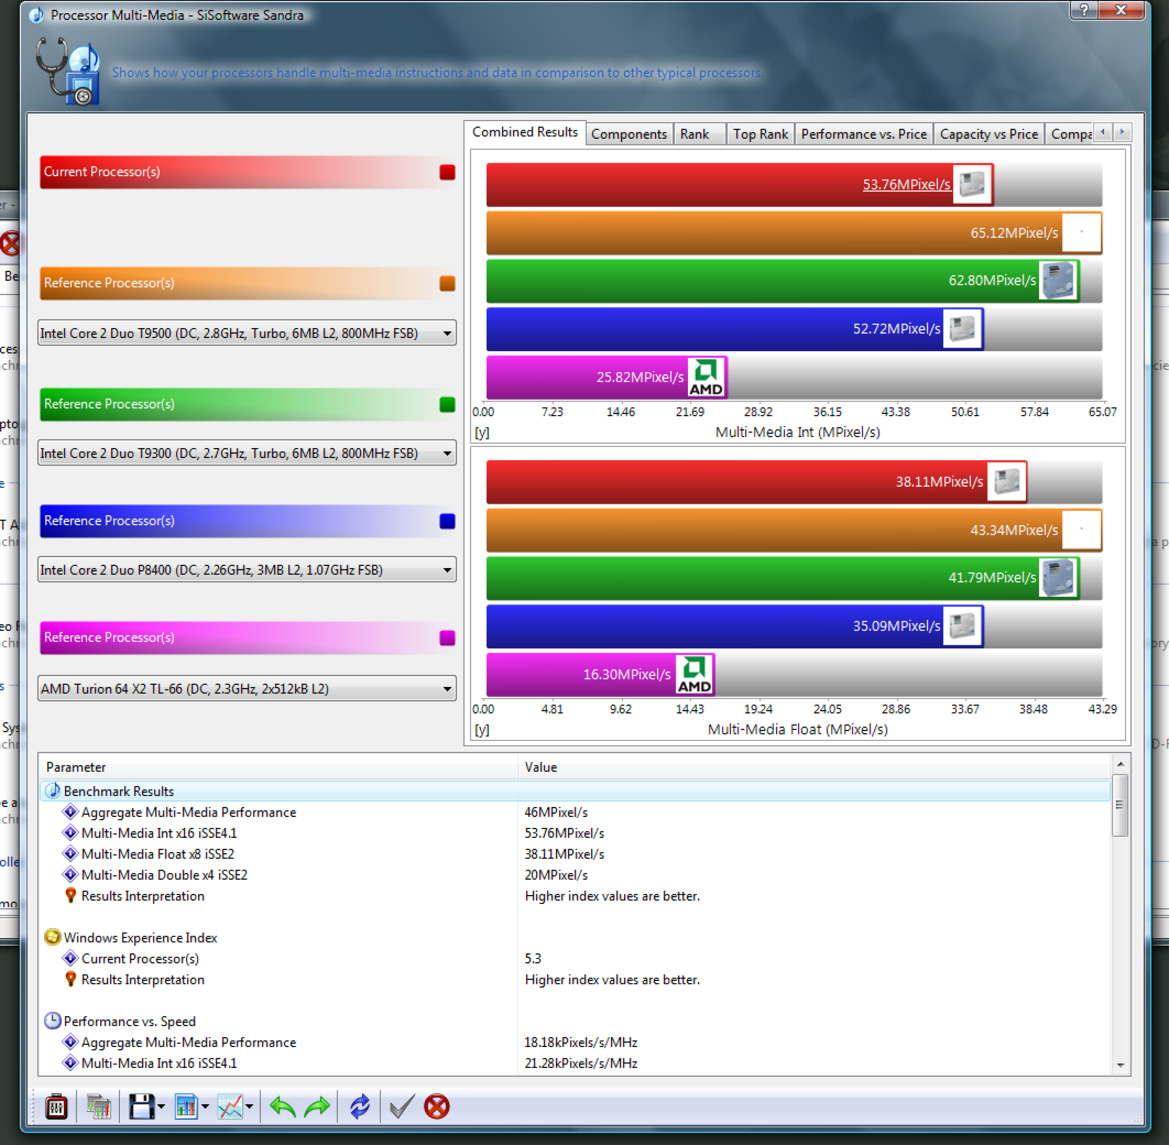Click the Benchmark Results group icon
1169x1145 pixels.
point(52,791)
